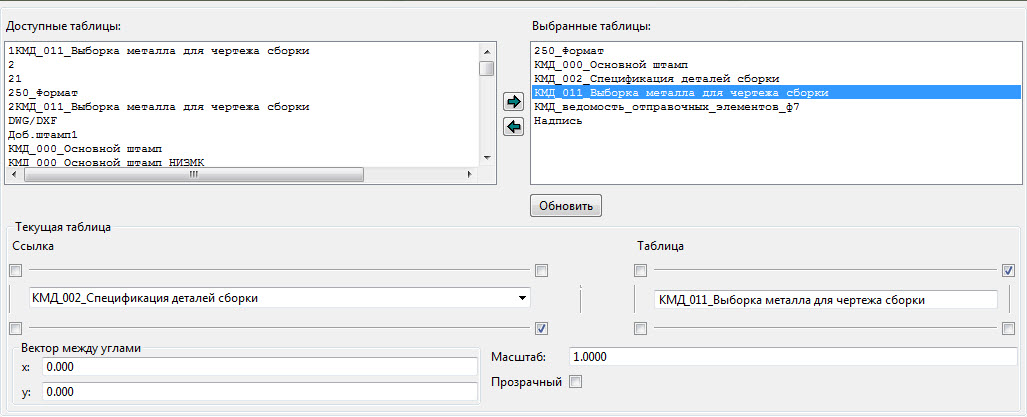Enable the Прозрачный checkbox

coord(575,381)
